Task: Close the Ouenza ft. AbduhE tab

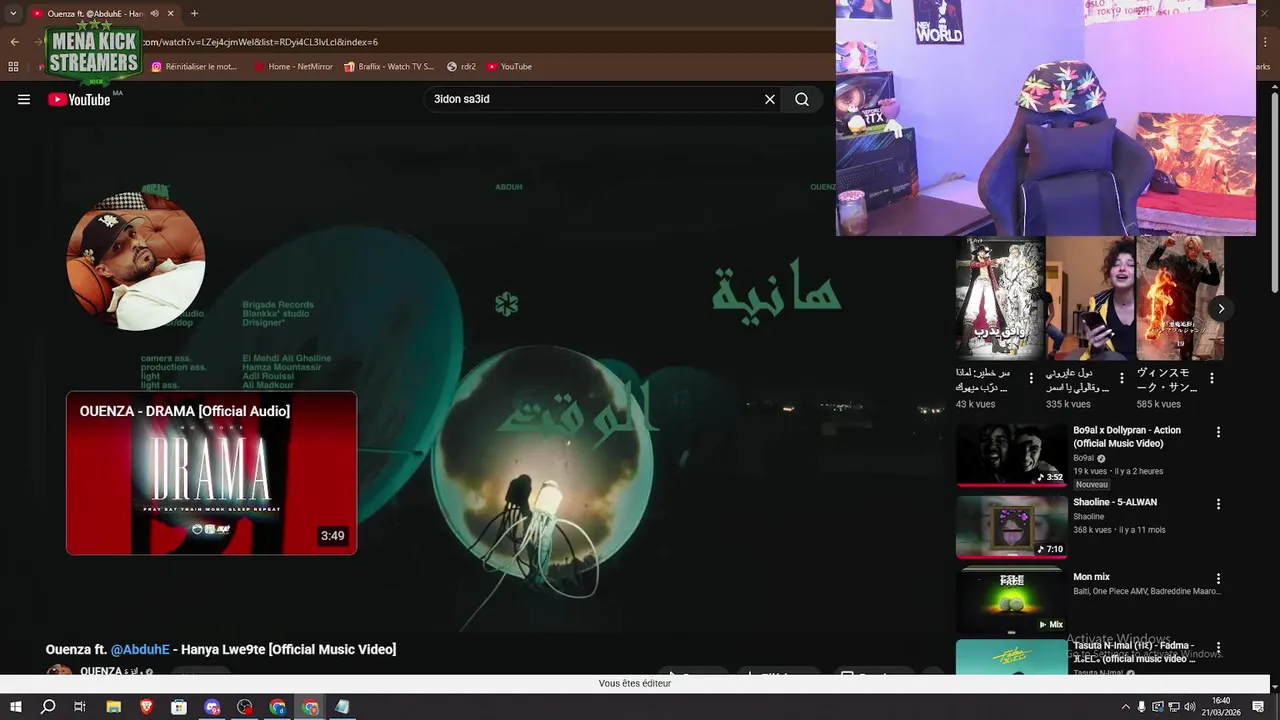Action: 171,13
